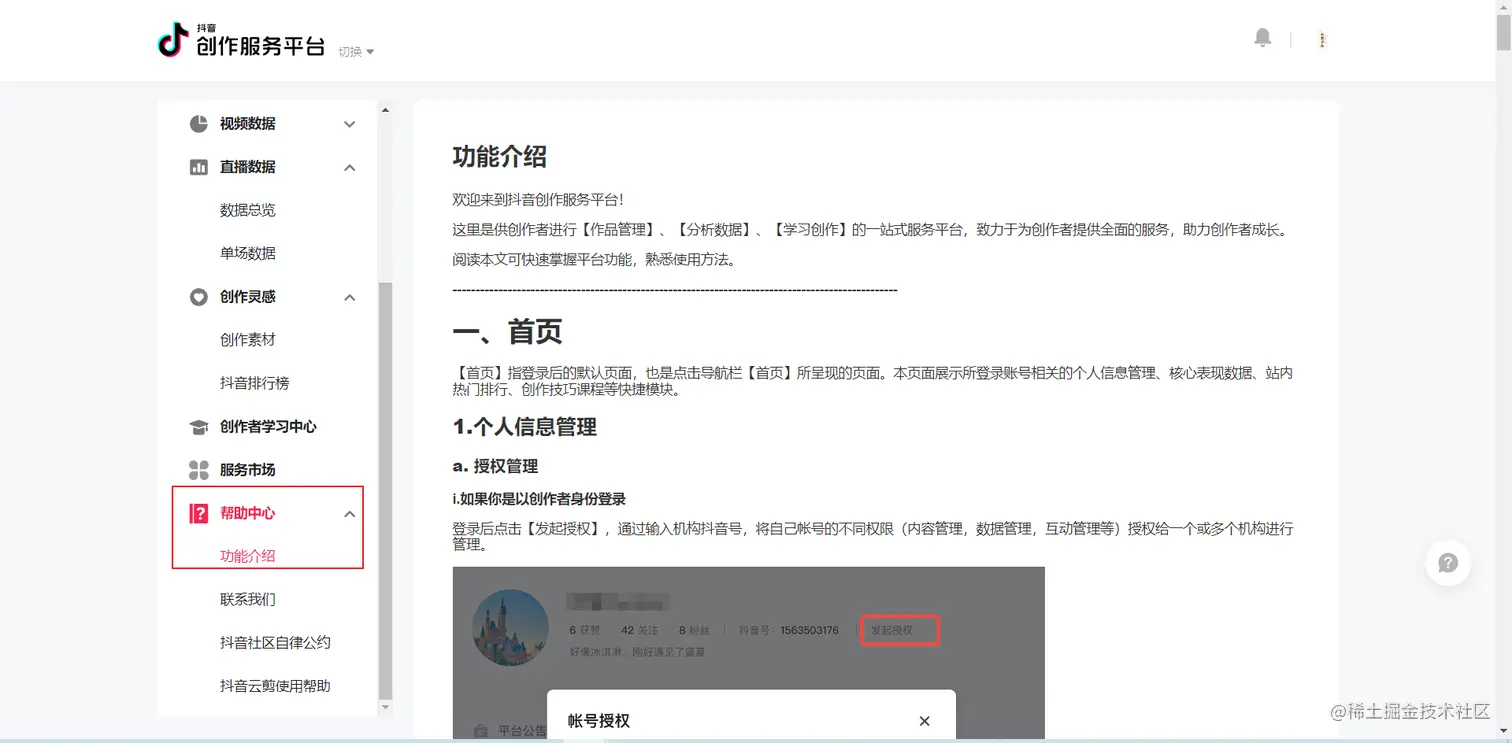Click the castle profile avatar in screenshot
Image resolution: width=1512 pixels, height=743 pixels.
tap(510, 628)
